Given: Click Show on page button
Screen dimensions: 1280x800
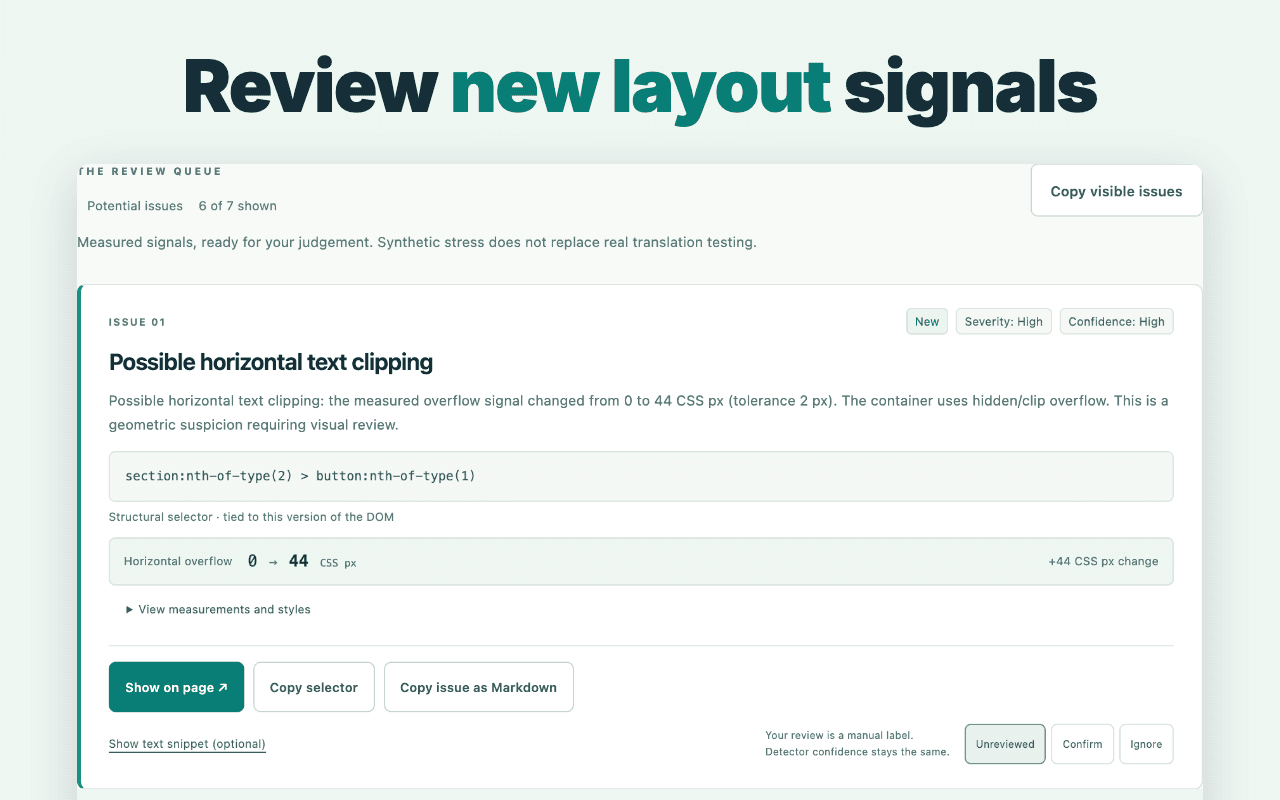Looking at the screenshot, I should click(176, 687).
